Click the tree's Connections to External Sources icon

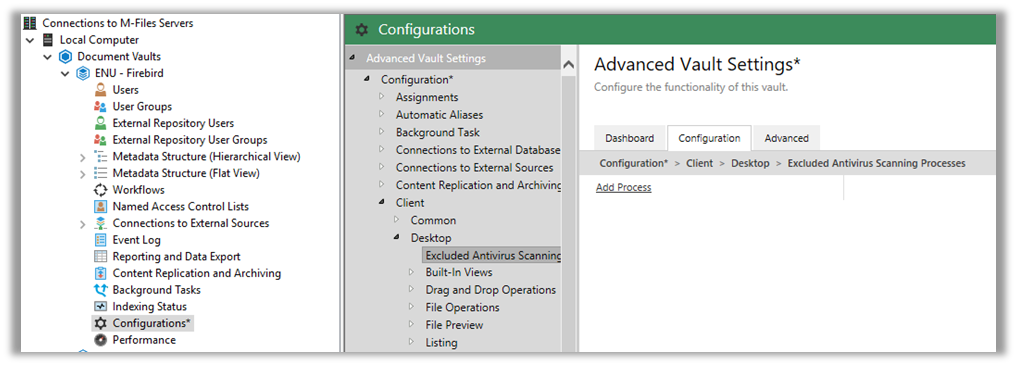click(101, 223)
